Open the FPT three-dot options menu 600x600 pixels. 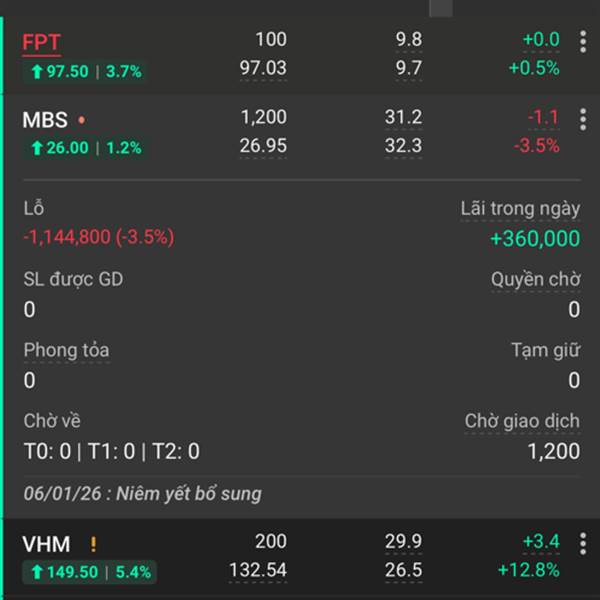click(583, 42)
